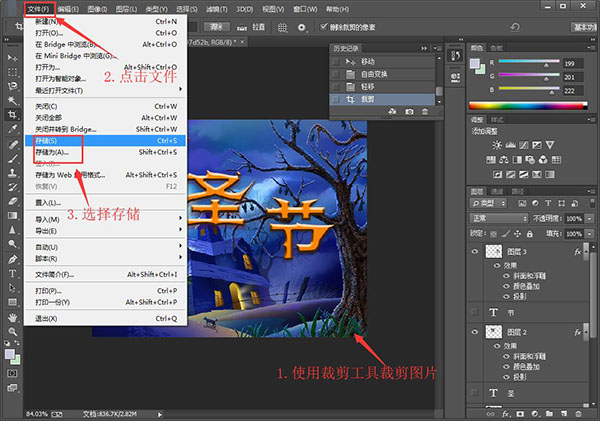The image size is (600, 421).
Task: Click the crop overlay grid icon
Action: click(282, 27)
